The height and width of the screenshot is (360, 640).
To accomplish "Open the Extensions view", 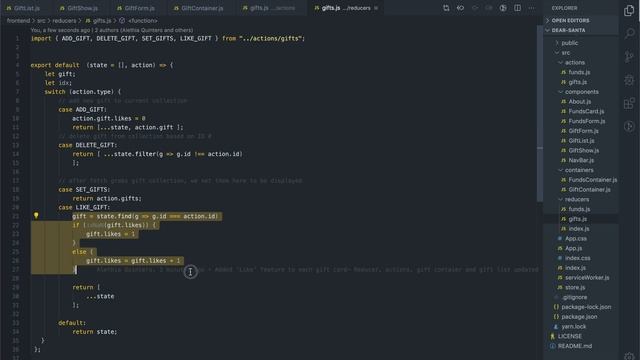I will click(629, 103).
